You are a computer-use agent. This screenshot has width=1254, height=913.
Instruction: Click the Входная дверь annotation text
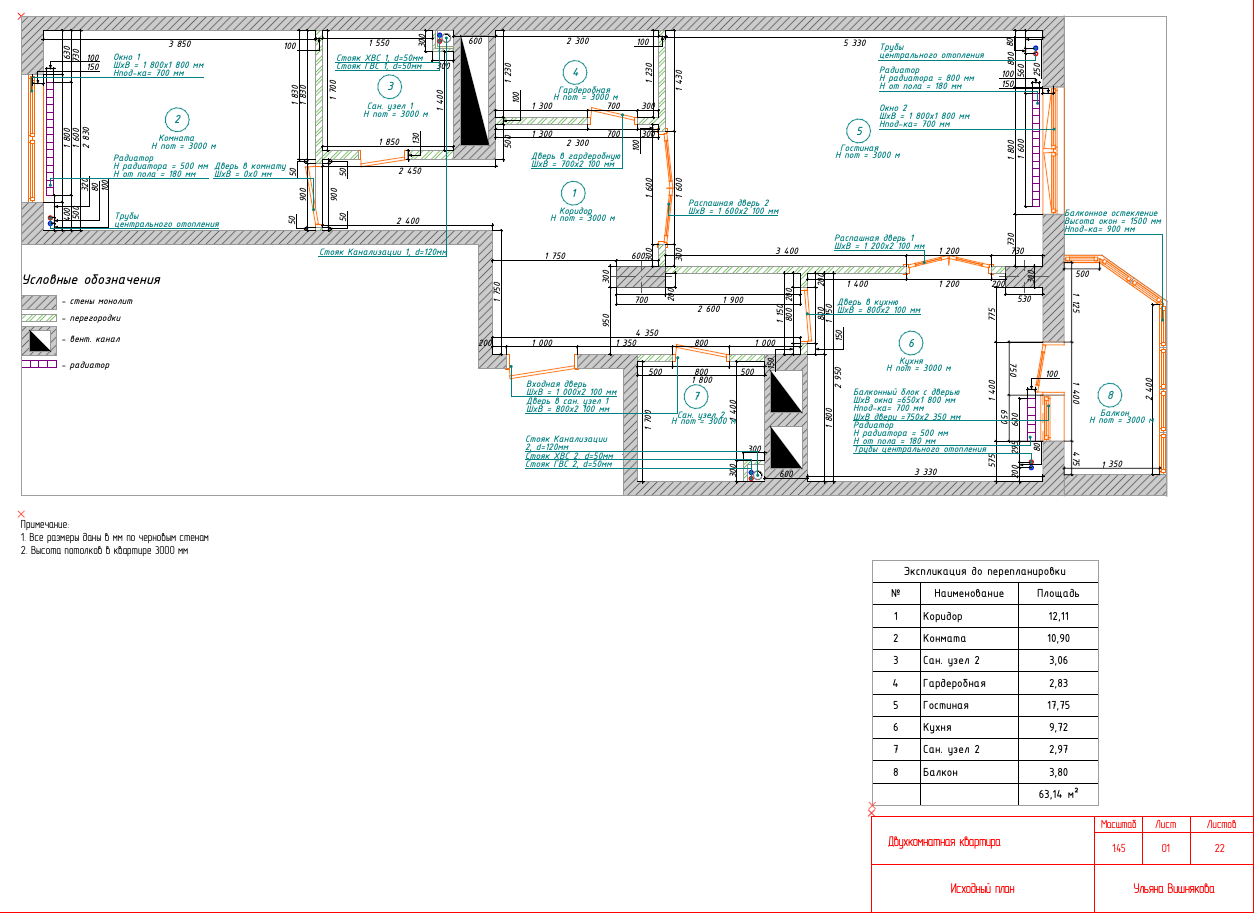click(x=556, y=384)
